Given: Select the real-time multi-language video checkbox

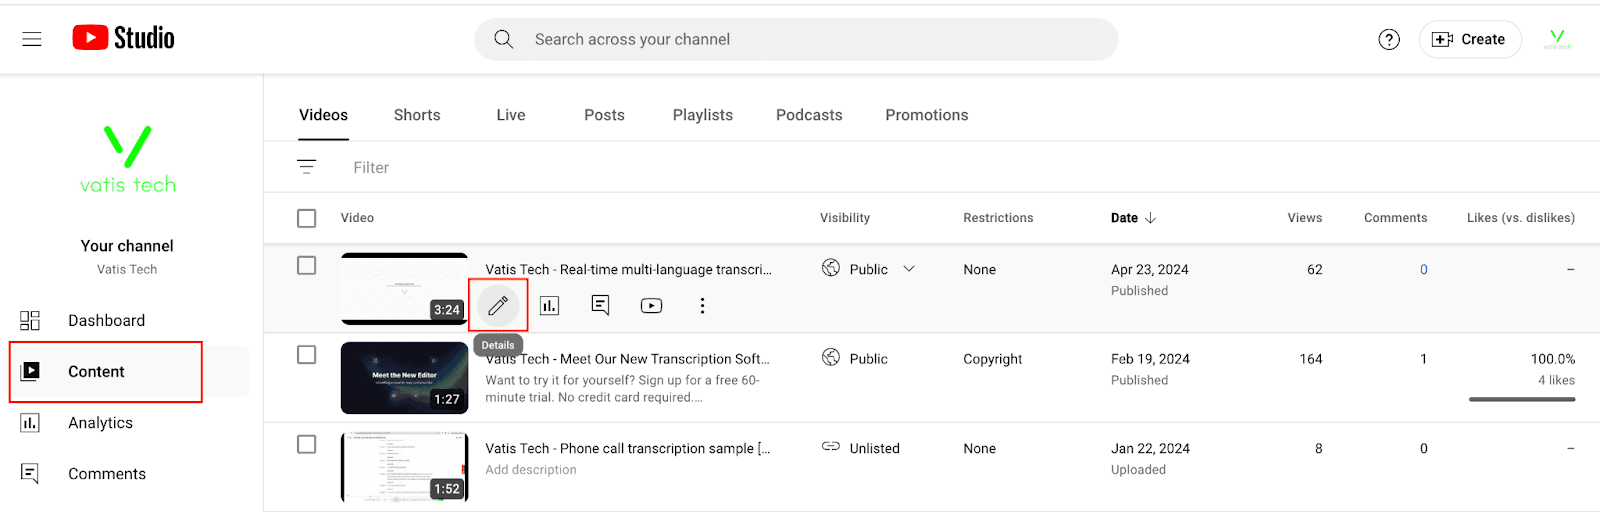Looking at the screenshot, I should tap(307, 265).
